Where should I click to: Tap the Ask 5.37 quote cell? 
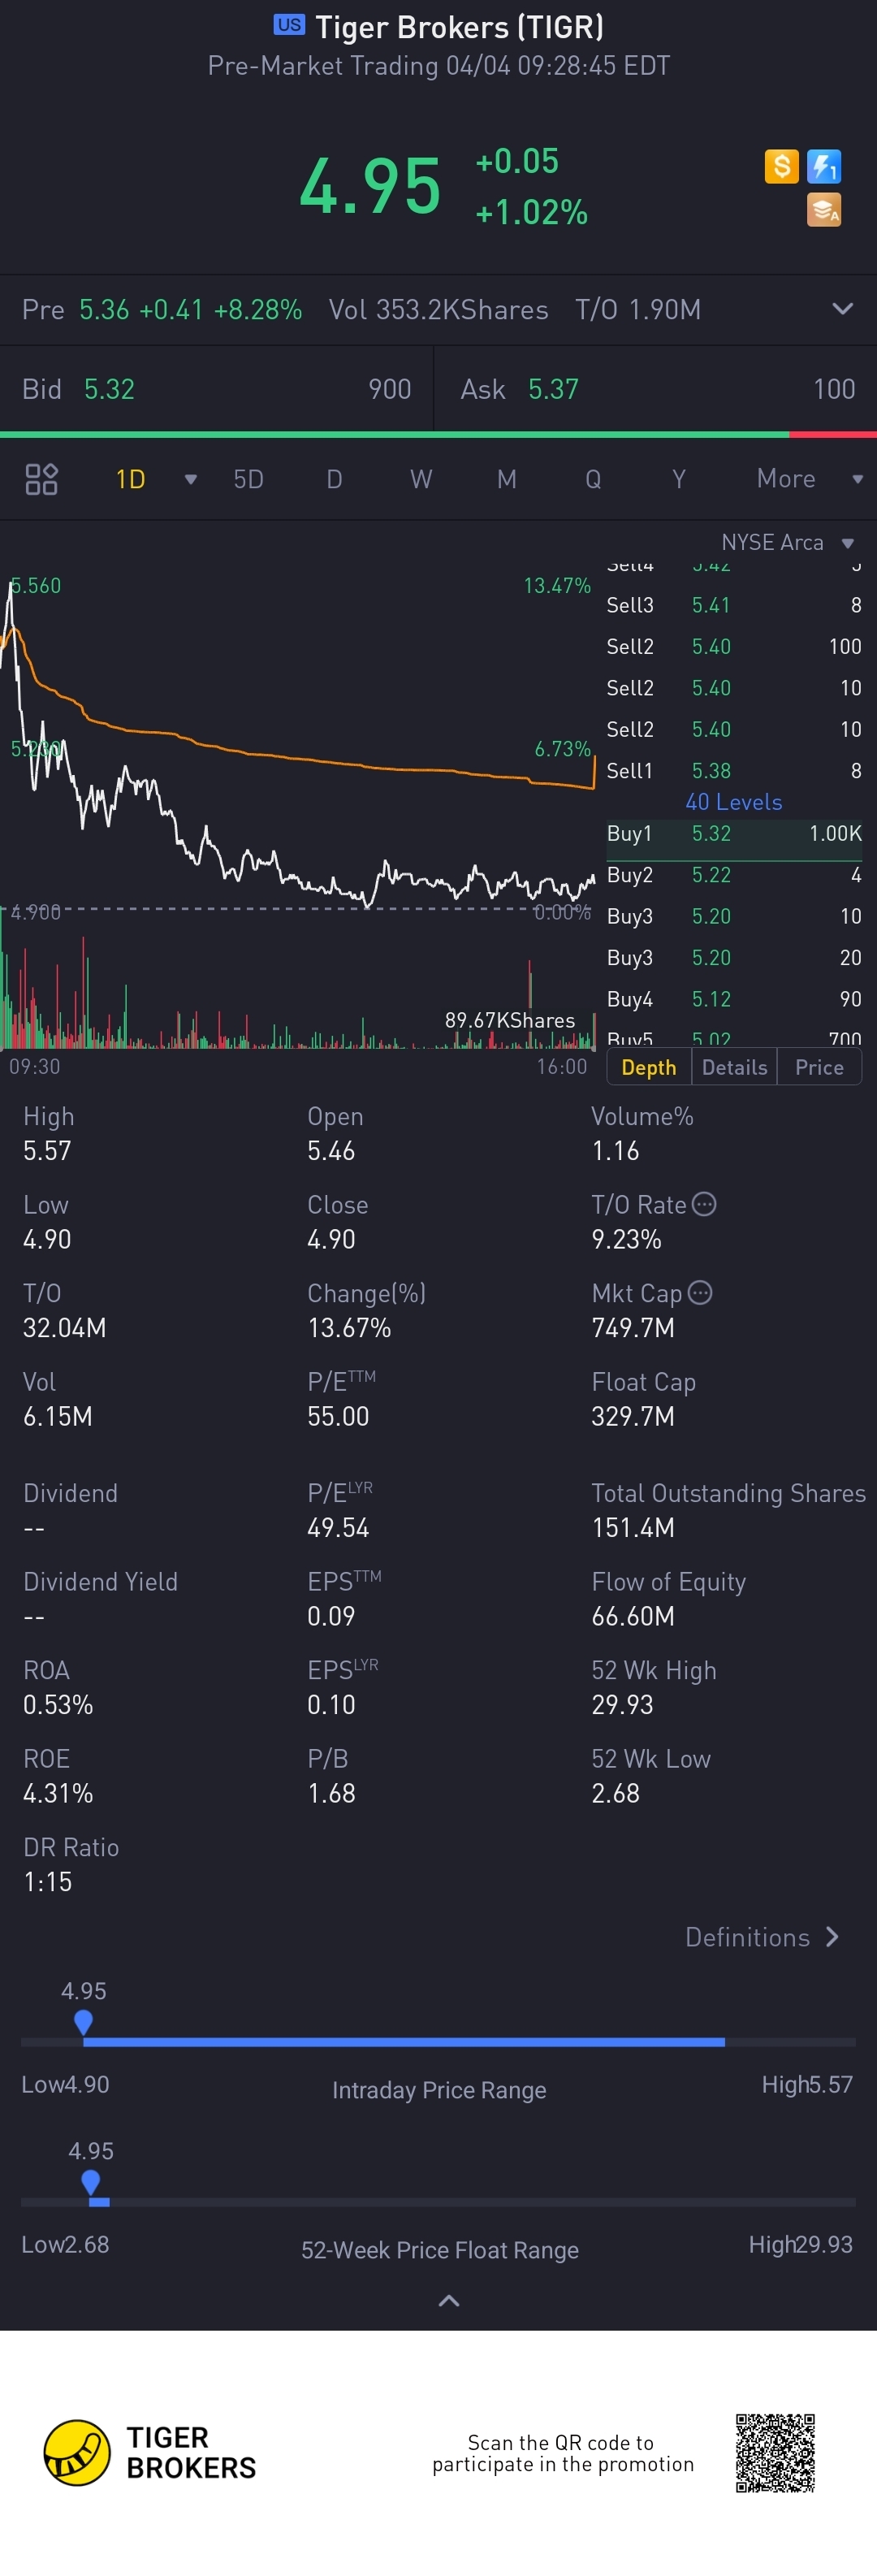(x=656, y=389)
